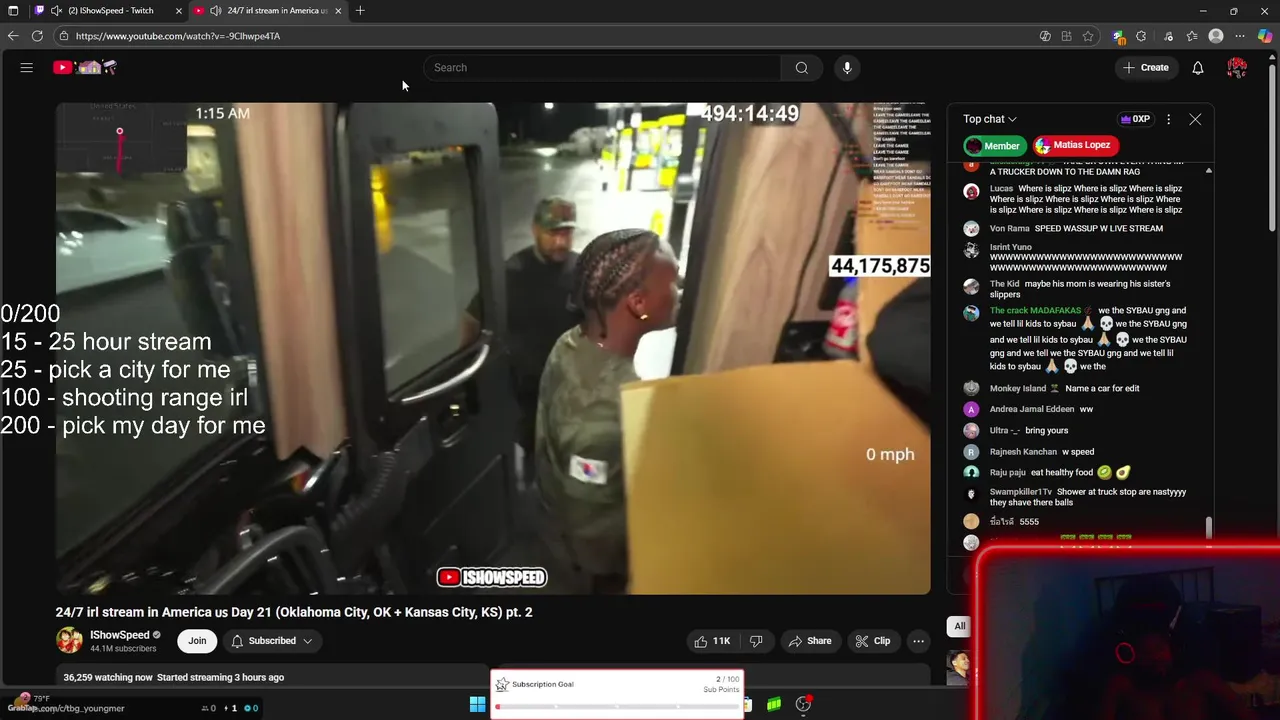Close the 24/7 irl stream tab
The image size is (1280, 720).
338,11
